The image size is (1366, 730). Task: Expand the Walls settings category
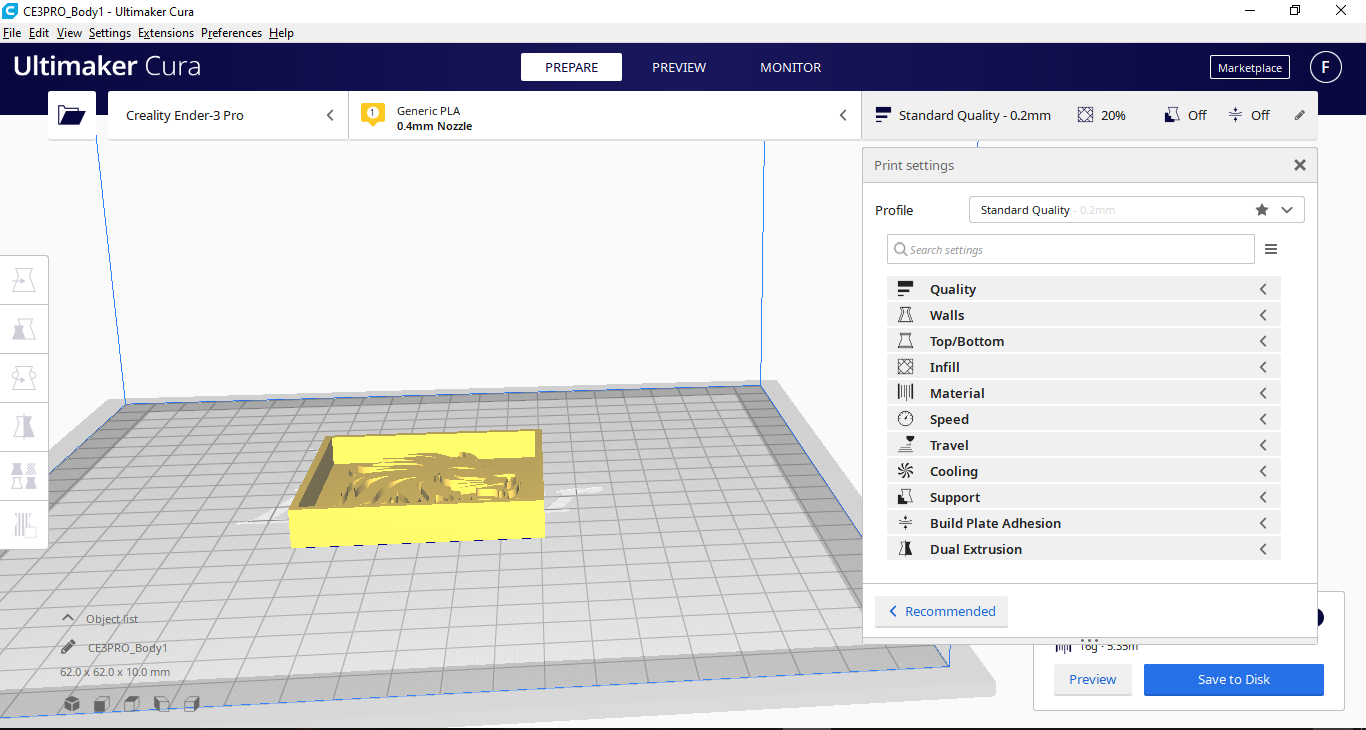point(1083,315)
